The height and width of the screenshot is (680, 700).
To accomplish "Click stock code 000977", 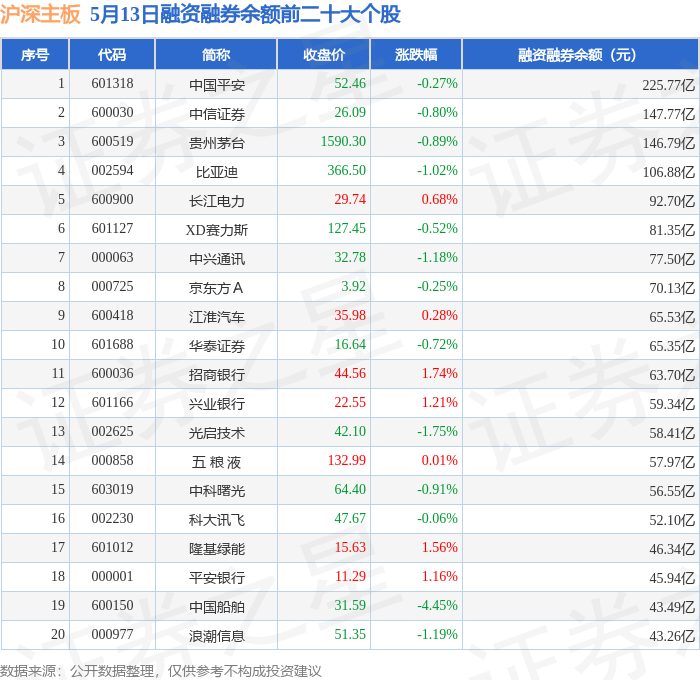I will [112, 635].
